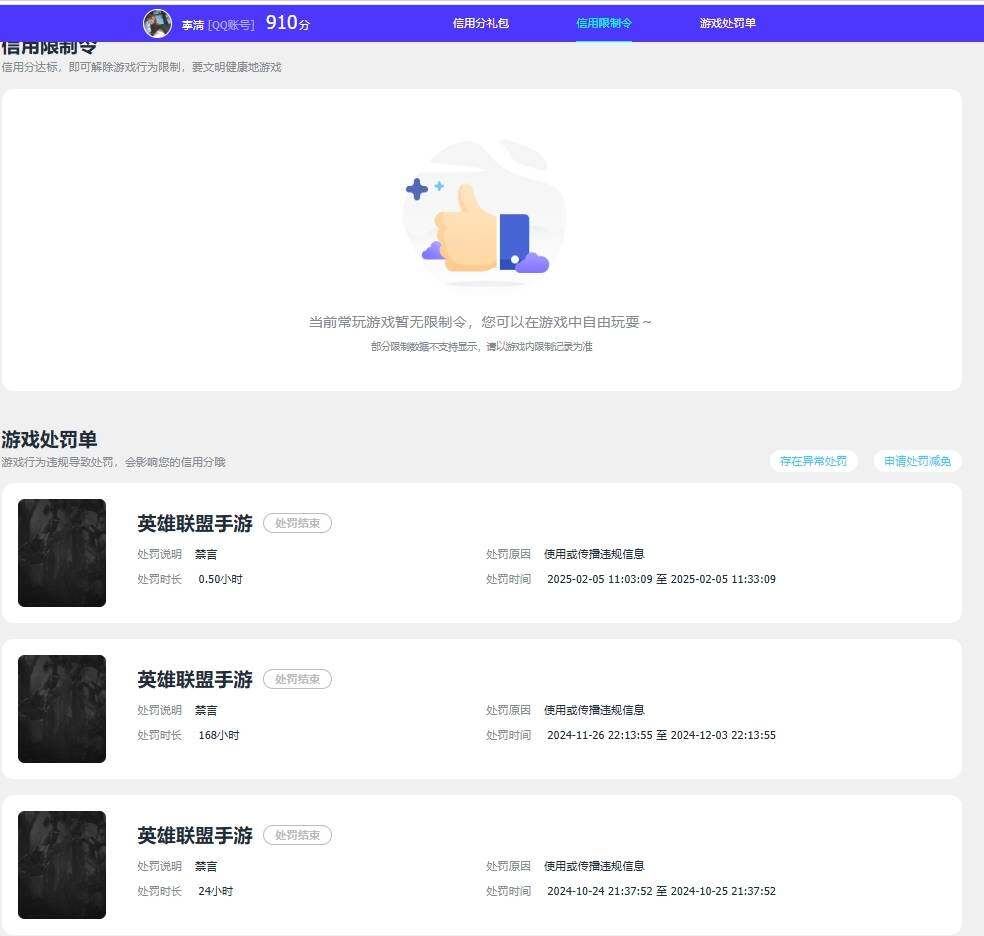Click the 存在异常处罚 button
This screenshot has width=984, height=936.
(x=813, y=461)
